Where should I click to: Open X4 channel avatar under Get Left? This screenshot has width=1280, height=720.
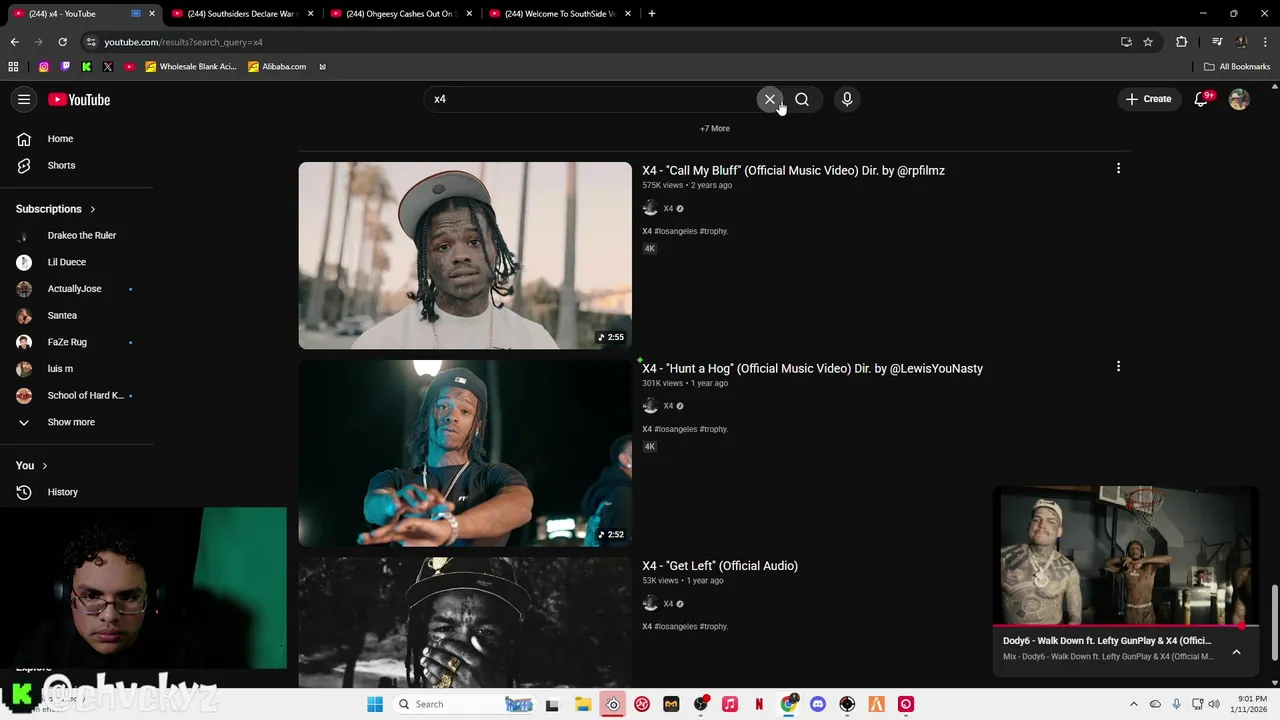pos(650,603)
